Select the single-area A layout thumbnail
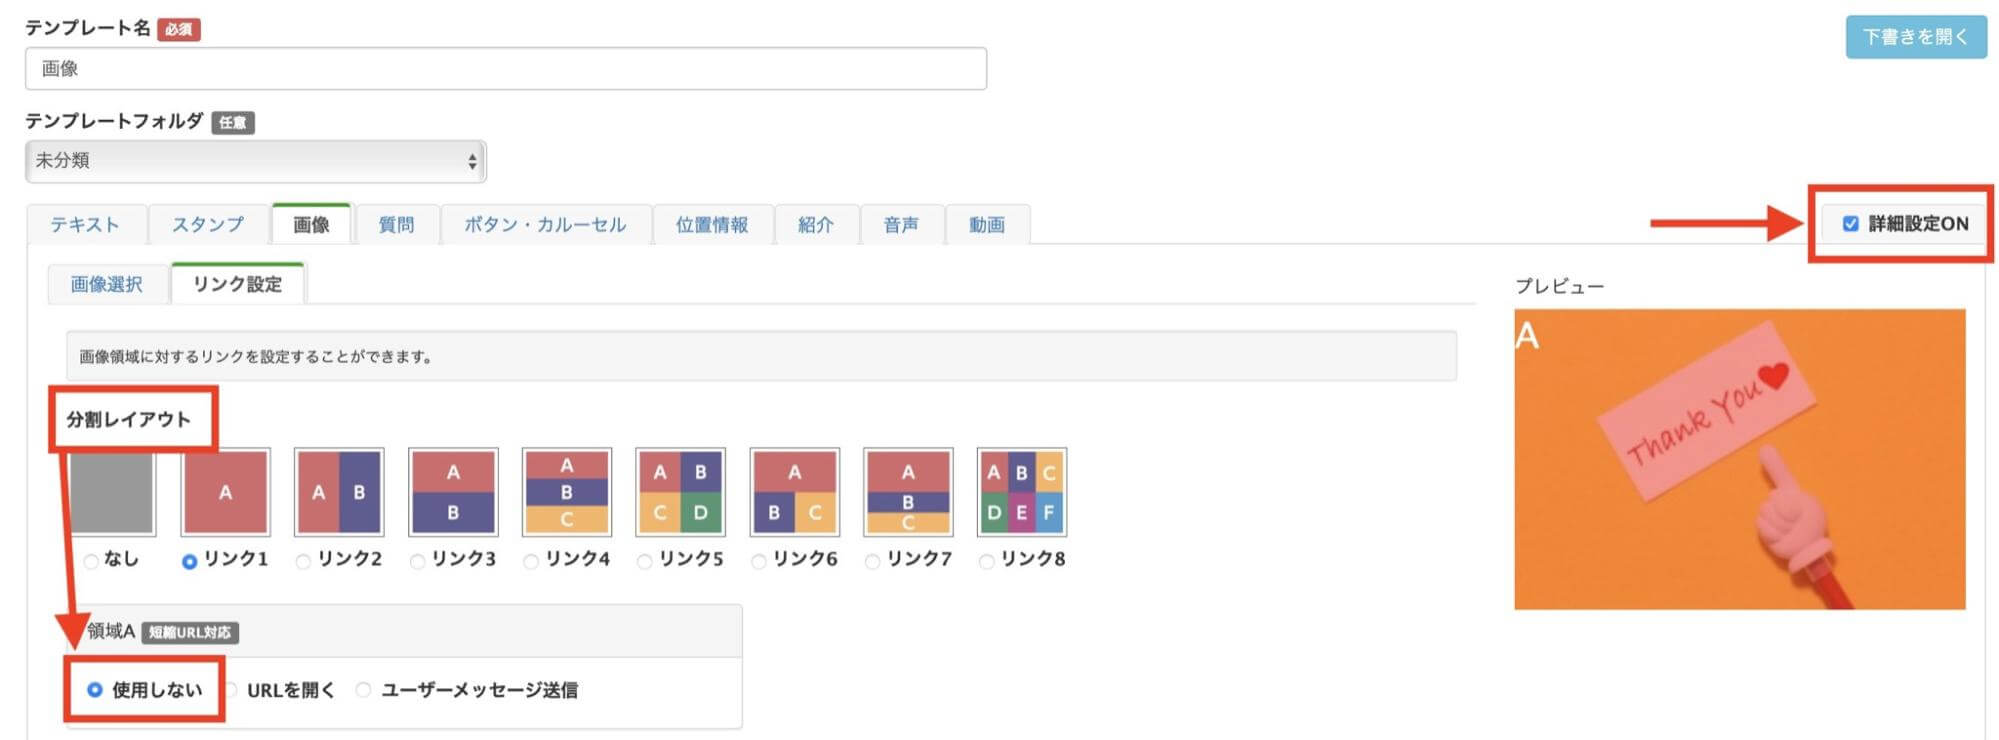The image size is (1999, 740). pos(225,492)
